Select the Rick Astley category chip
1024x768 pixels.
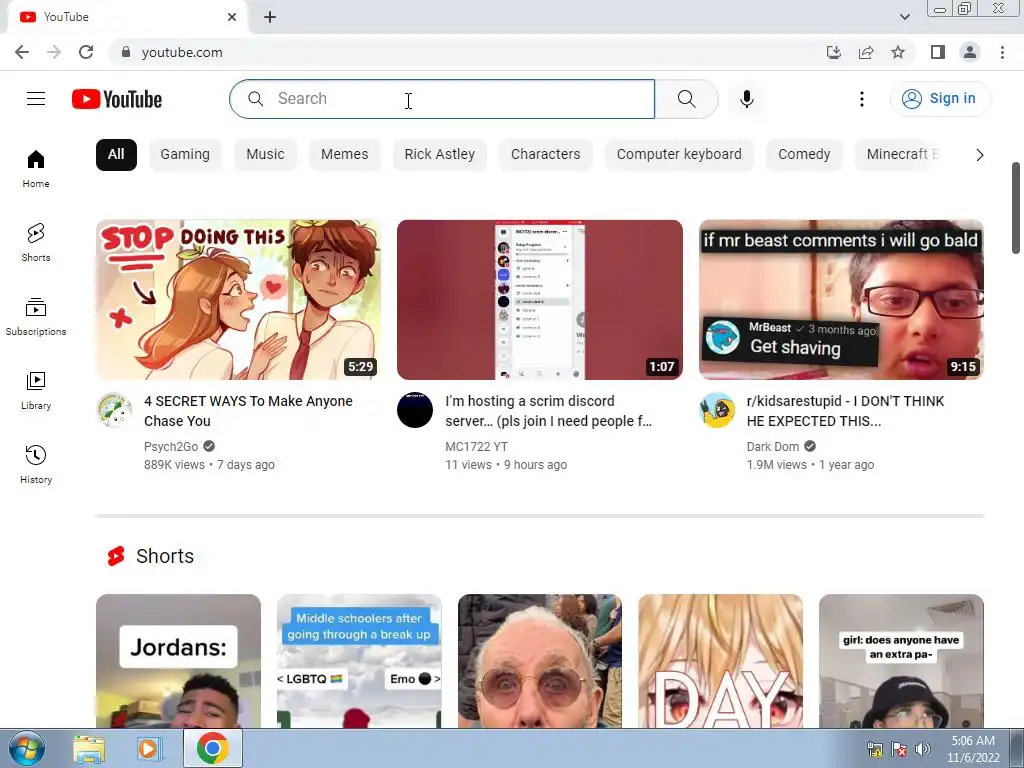tap(440, 155)
